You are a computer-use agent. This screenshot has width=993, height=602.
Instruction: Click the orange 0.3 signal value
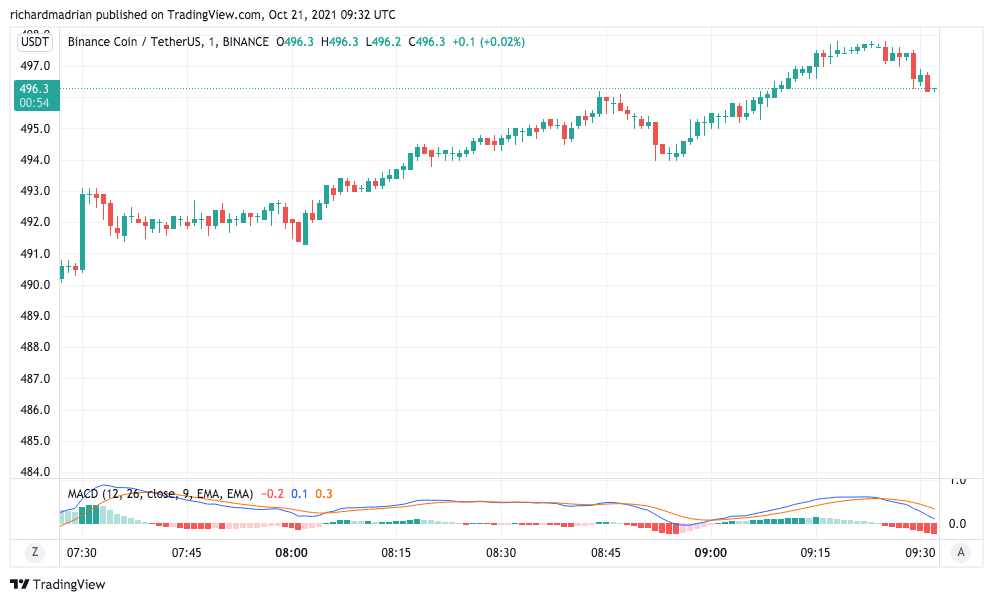[x=324, y=494]
